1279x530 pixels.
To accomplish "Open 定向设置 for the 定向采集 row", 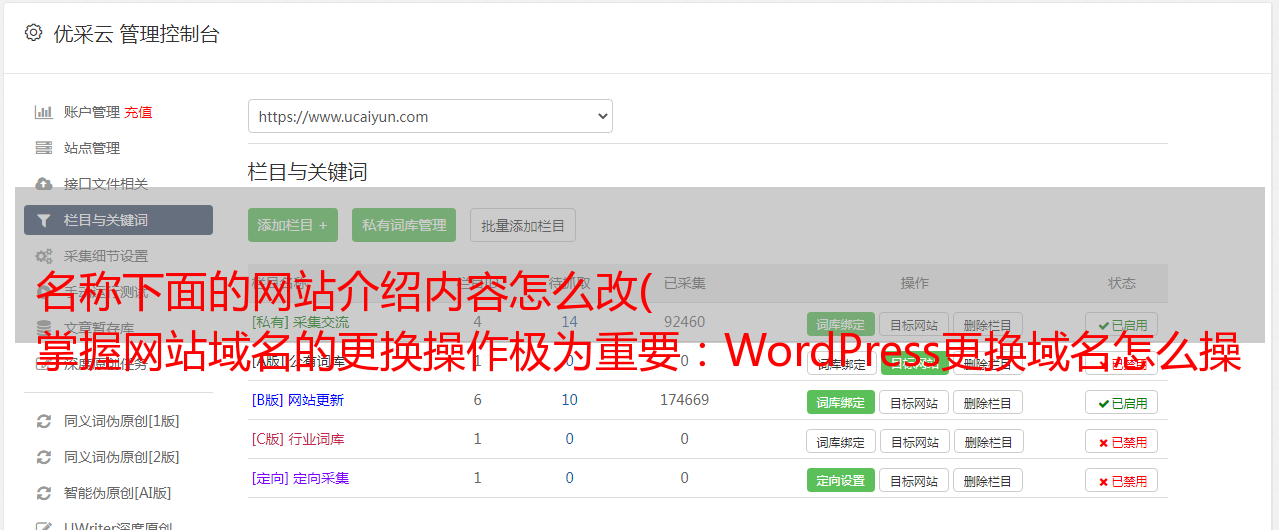I will (841, 480).
